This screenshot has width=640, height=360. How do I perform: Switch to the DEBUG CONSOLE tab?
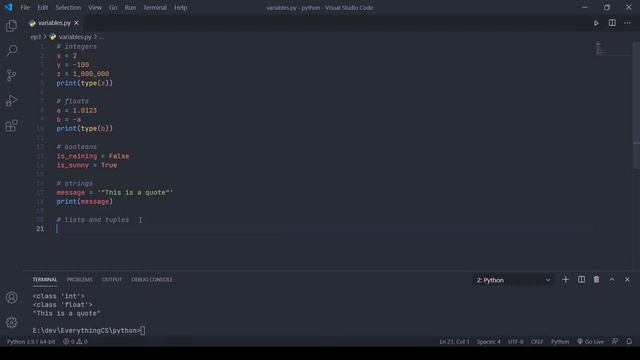coord(152,280)
